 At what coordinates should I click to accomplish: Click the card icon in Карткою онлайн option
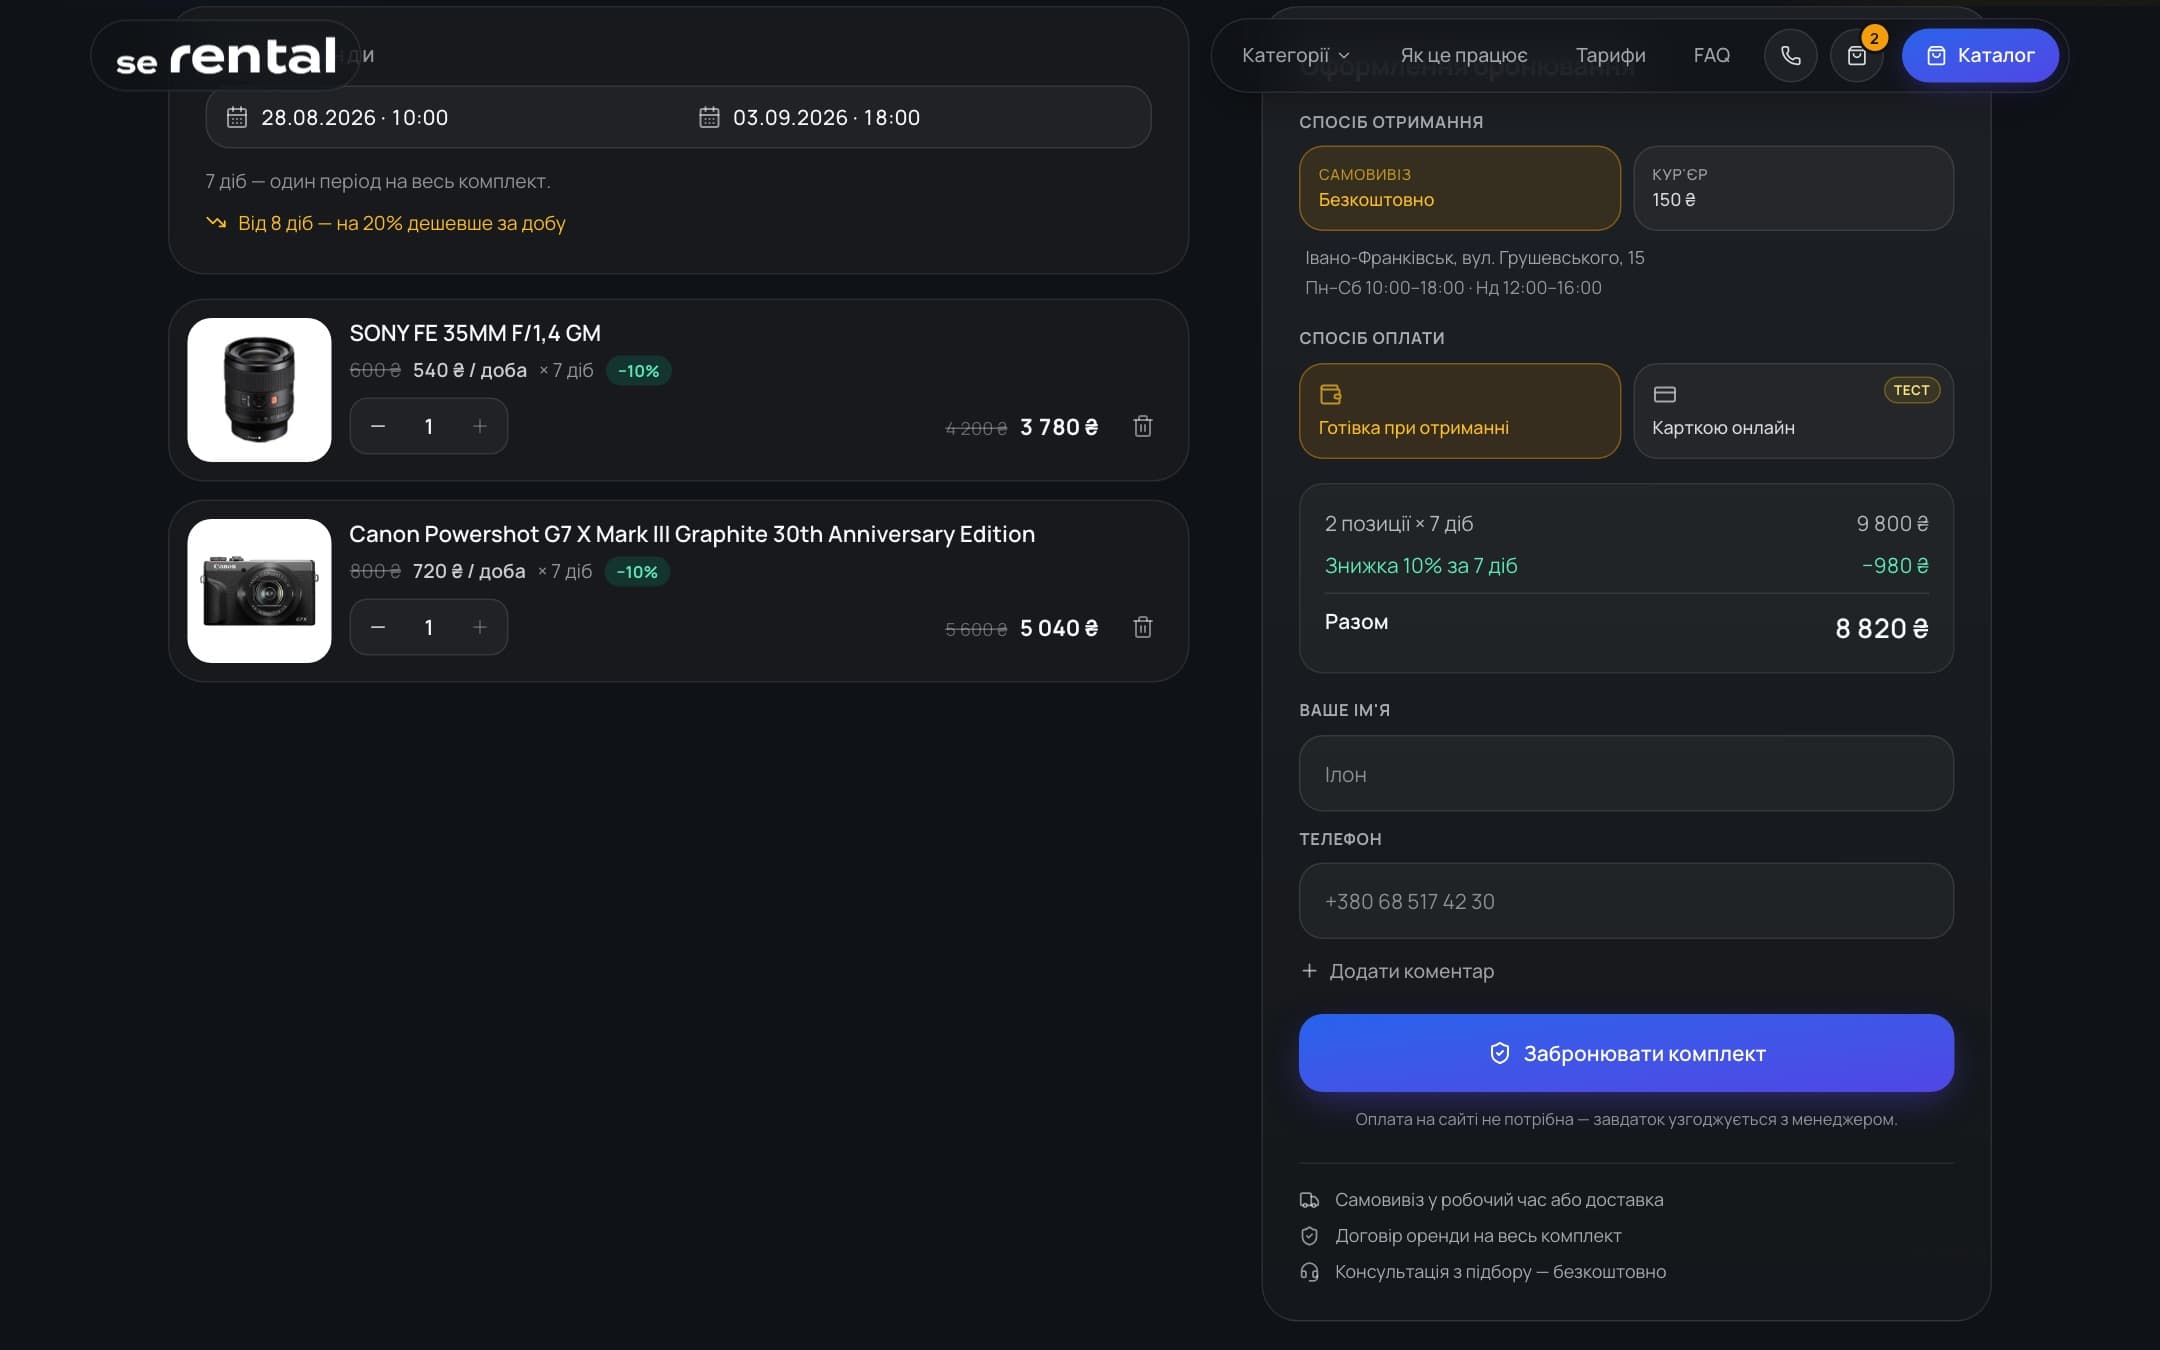pos(1665,394)
